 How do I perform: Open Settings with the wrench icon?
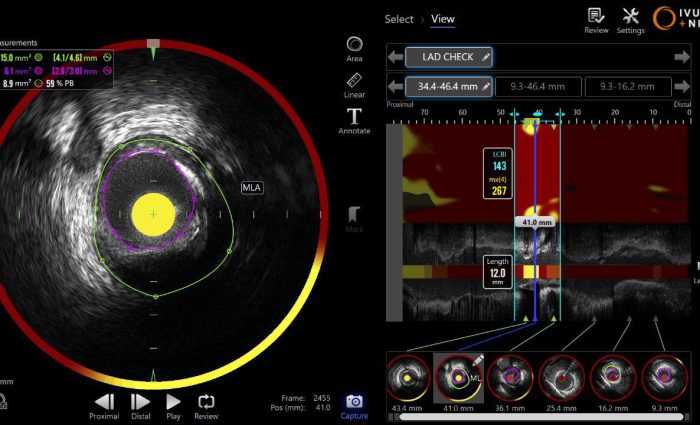click(630, 19)
